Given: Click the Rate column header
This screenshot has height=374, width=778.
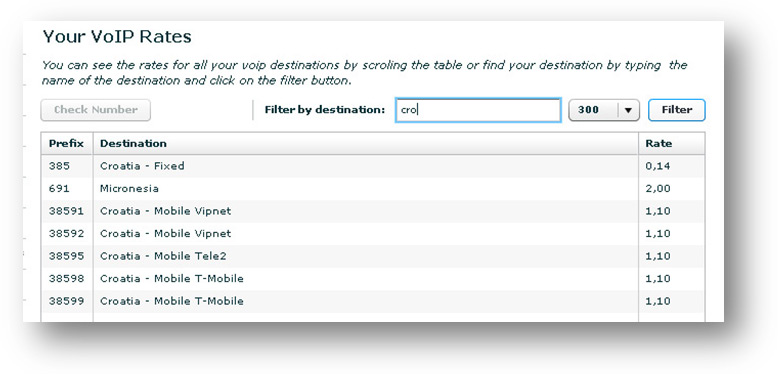Looking at the screenshot, I should pos(671,143).
